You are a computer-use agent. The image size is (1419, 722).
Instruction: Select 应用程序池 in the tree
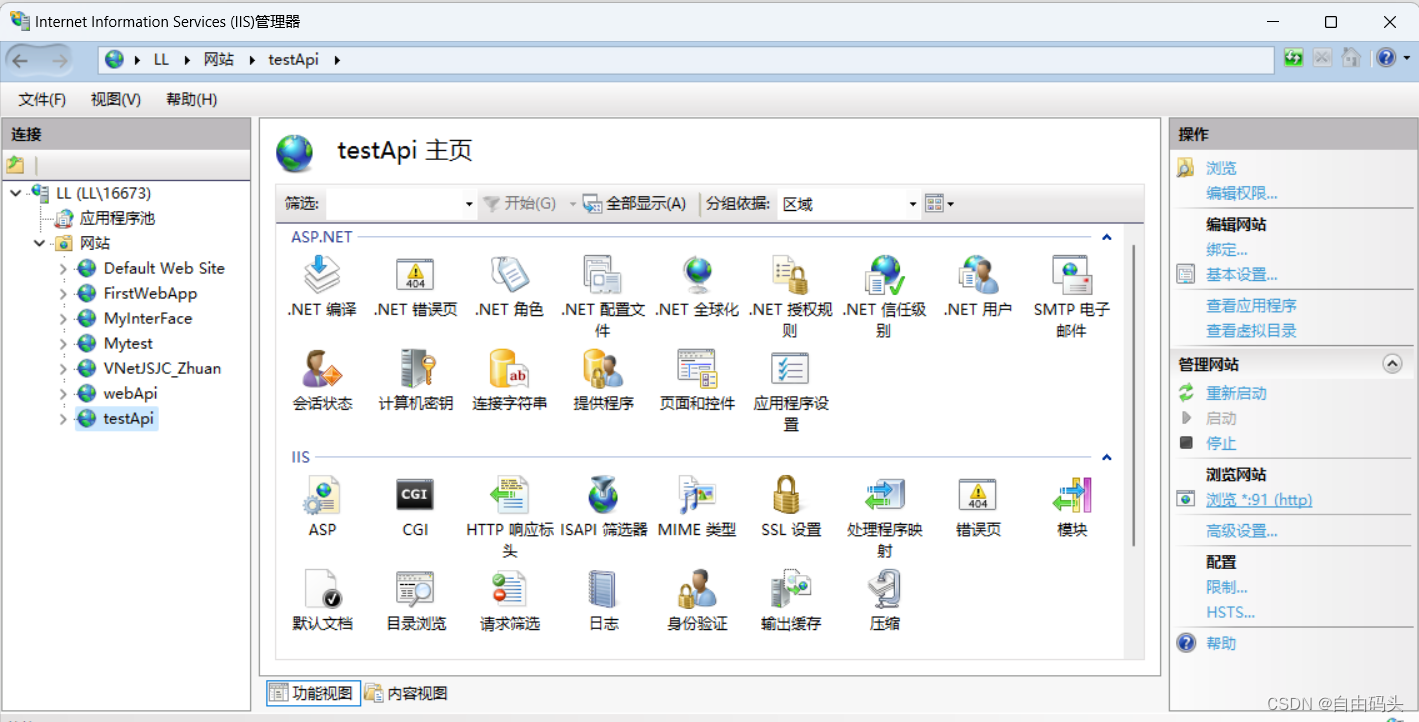[117, 218]
